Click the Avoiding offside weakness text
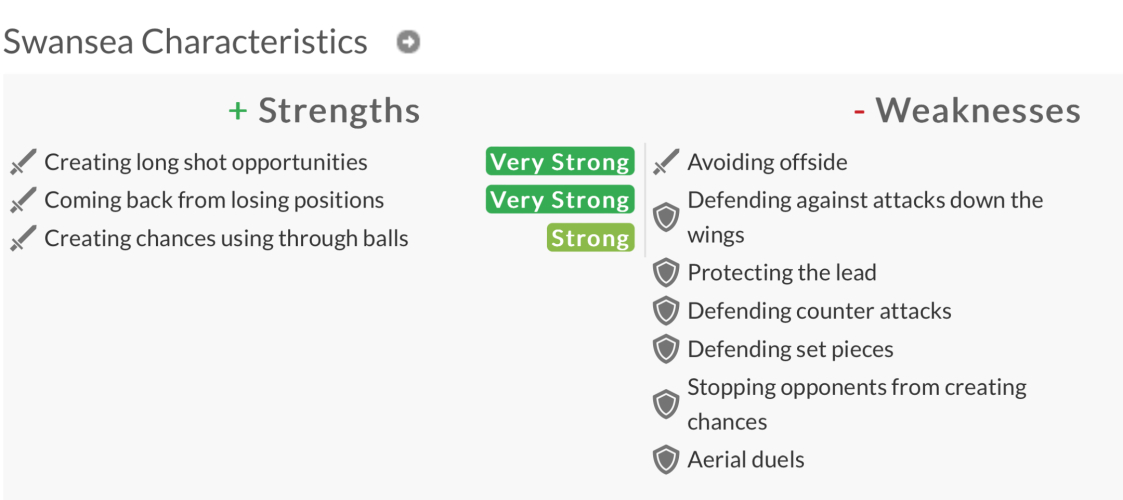The width and height of the screenshot is (1123, 500). click(x=767, y=162)
